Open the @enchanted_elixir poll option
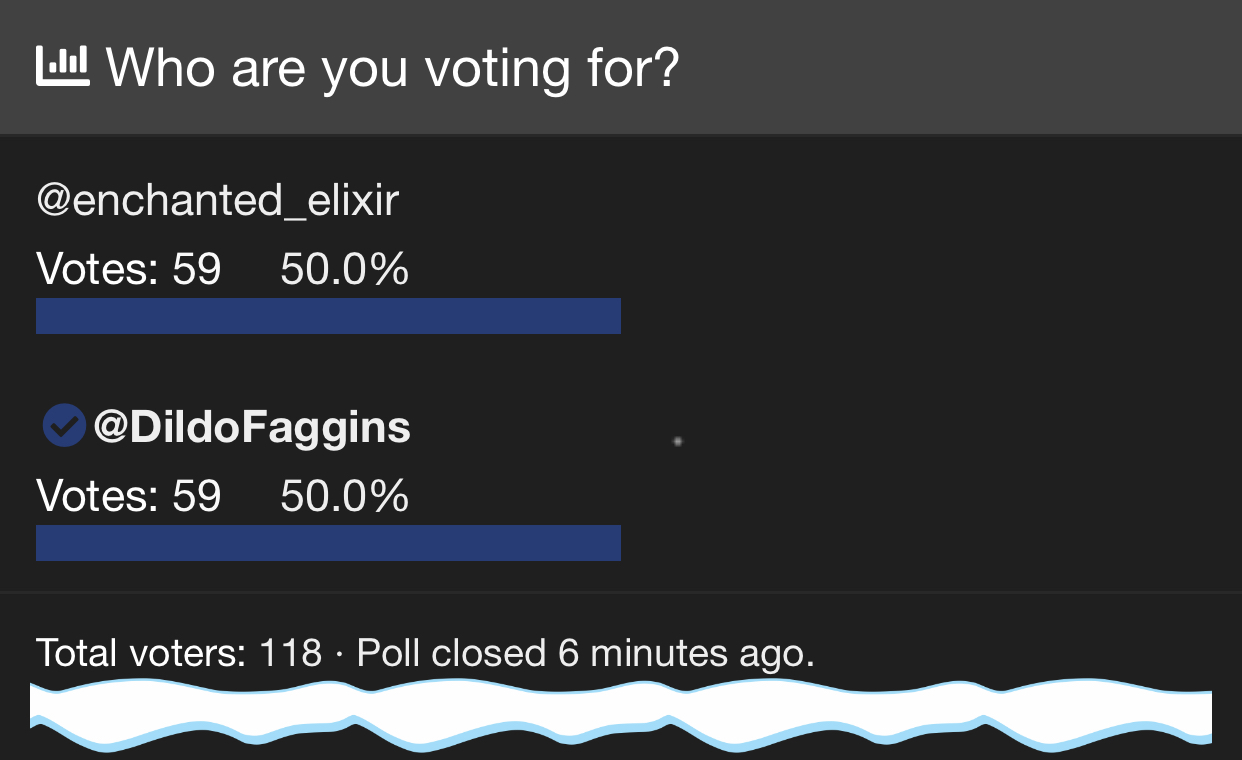The image size is (1242, 760). coord(218,201)
